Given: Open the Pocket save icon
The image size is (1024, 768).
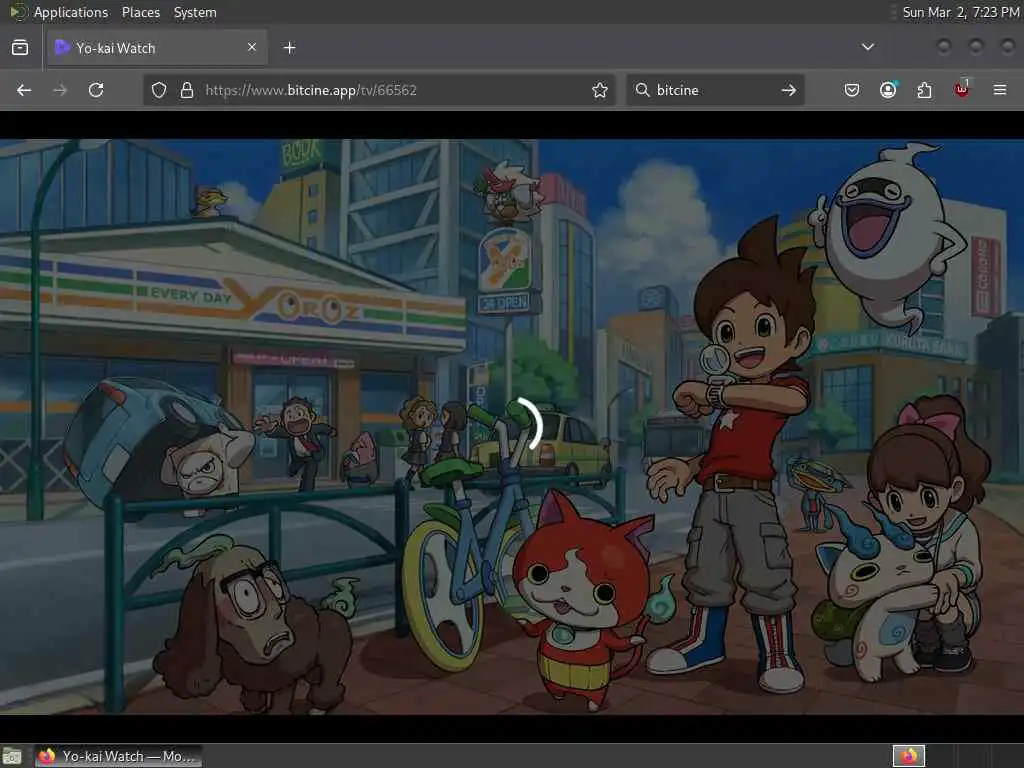Looking at the screenshot, I should tap(852, 90).
